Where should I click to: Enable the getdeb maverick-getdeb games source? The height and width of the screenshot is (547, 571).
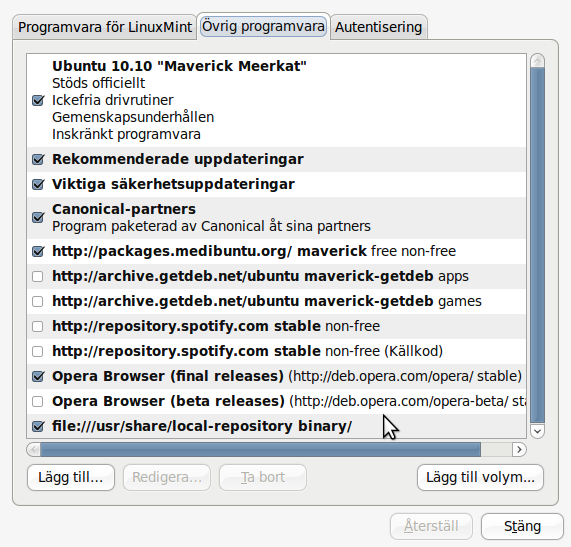pyautogui.click(x=38, y=302)
